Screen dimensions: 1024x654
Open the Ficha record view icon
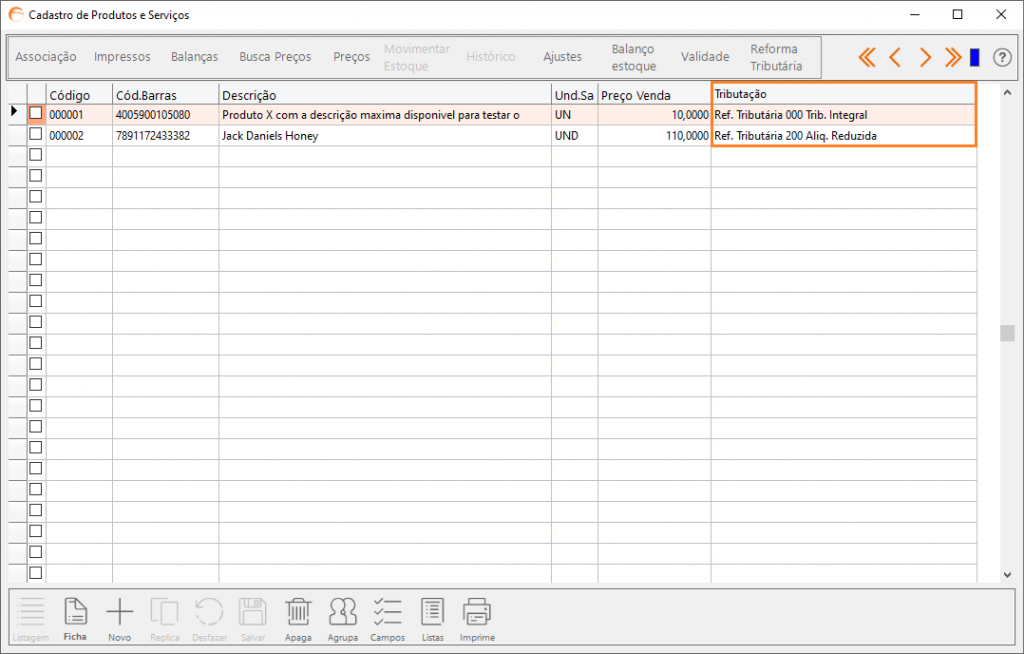[76, 612]
